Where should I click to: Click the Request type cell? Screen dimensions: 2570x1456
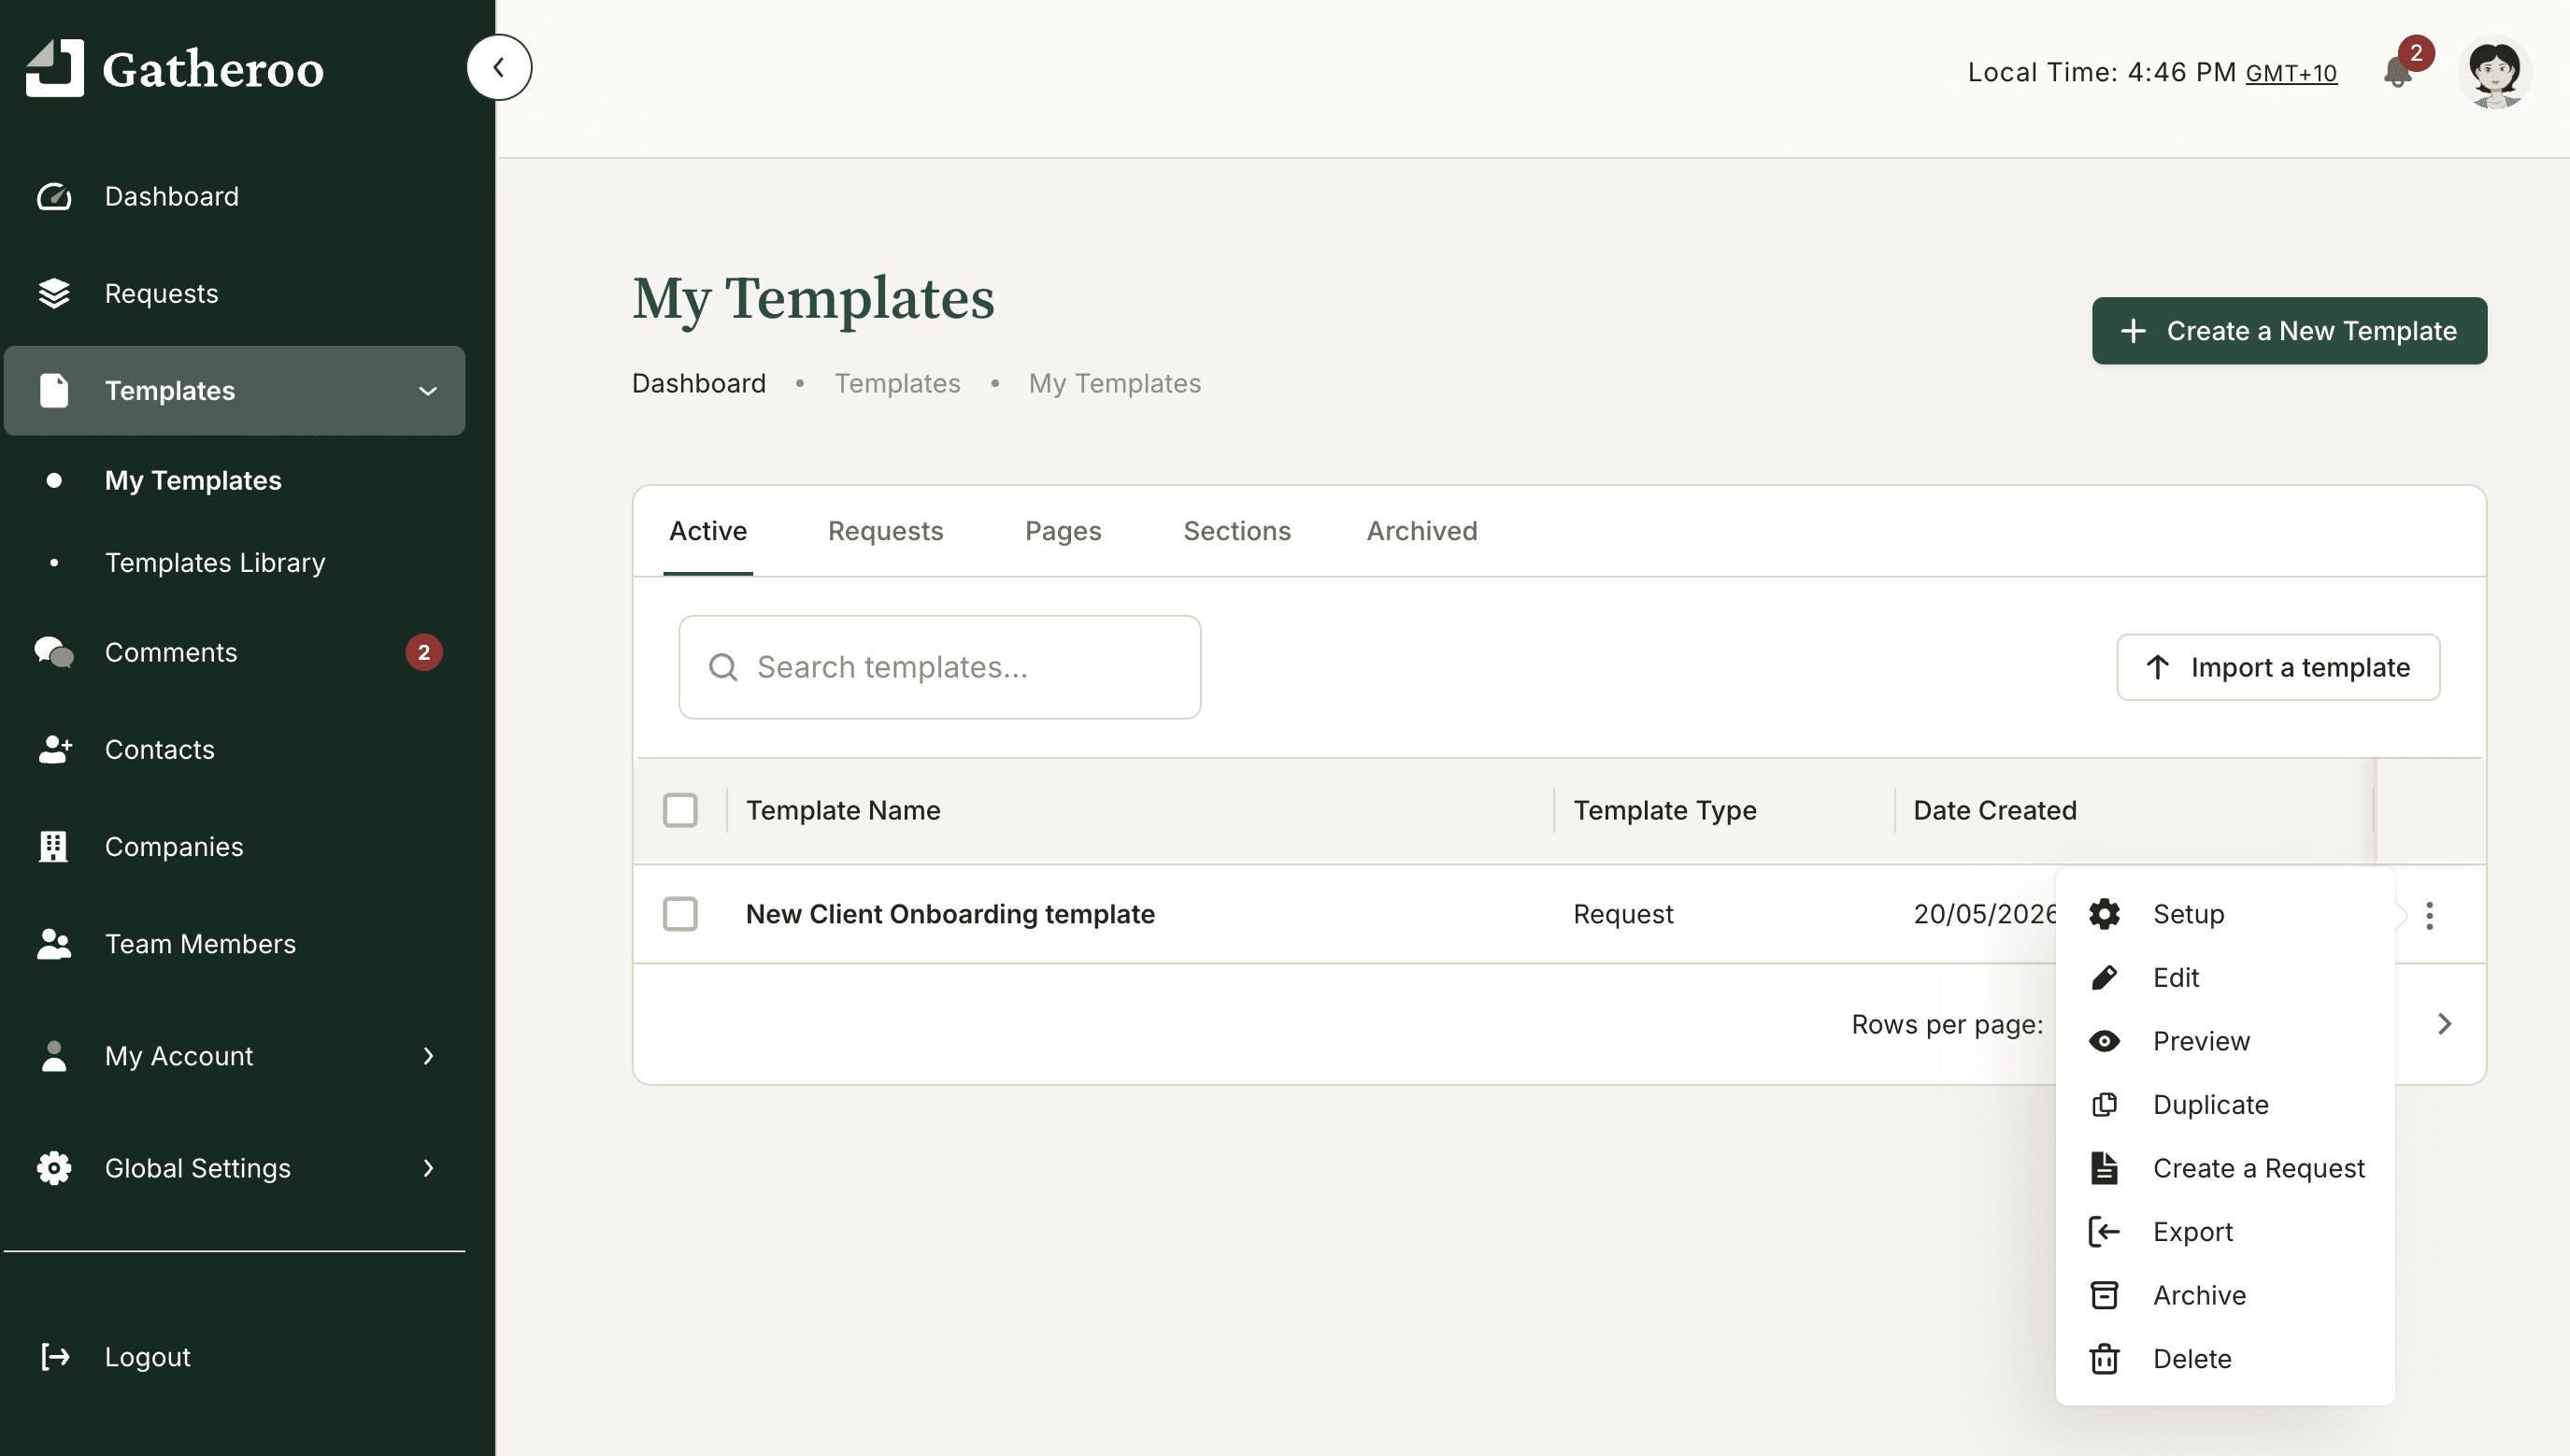coord(1623,913)
